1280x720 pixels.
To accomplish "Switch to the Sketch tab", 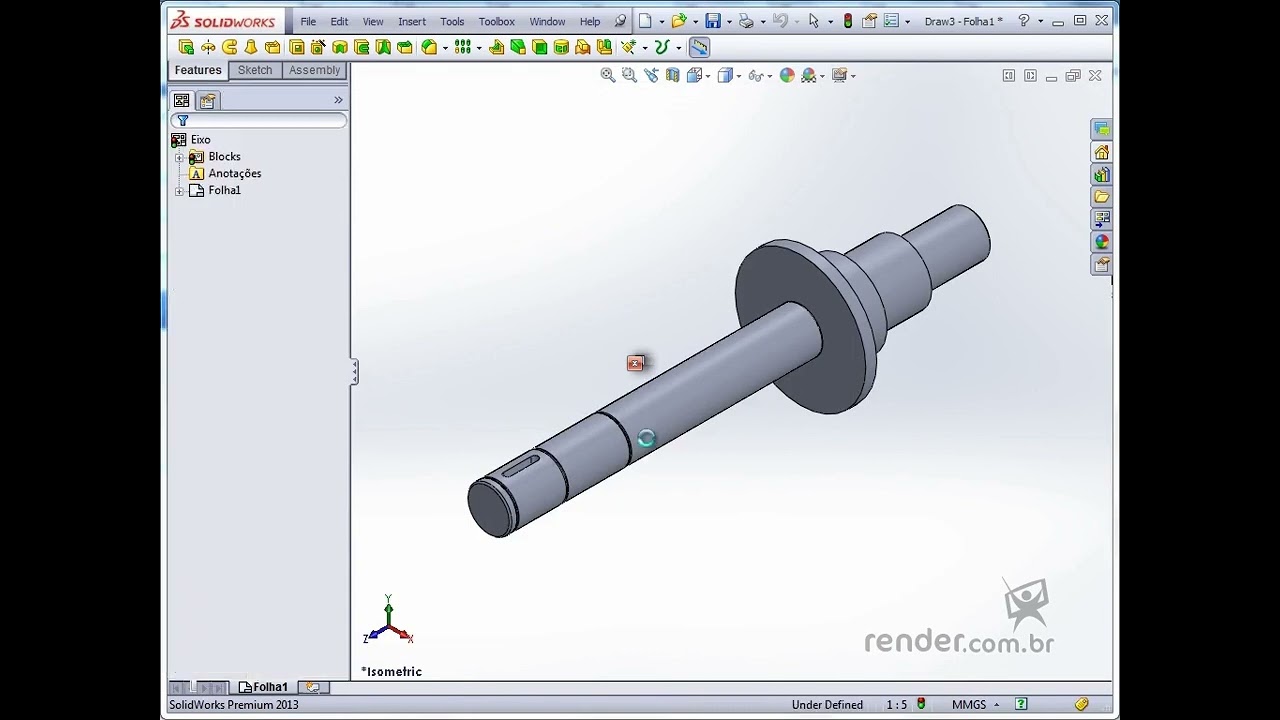I will pyautogui.click(x=255, y=70).
